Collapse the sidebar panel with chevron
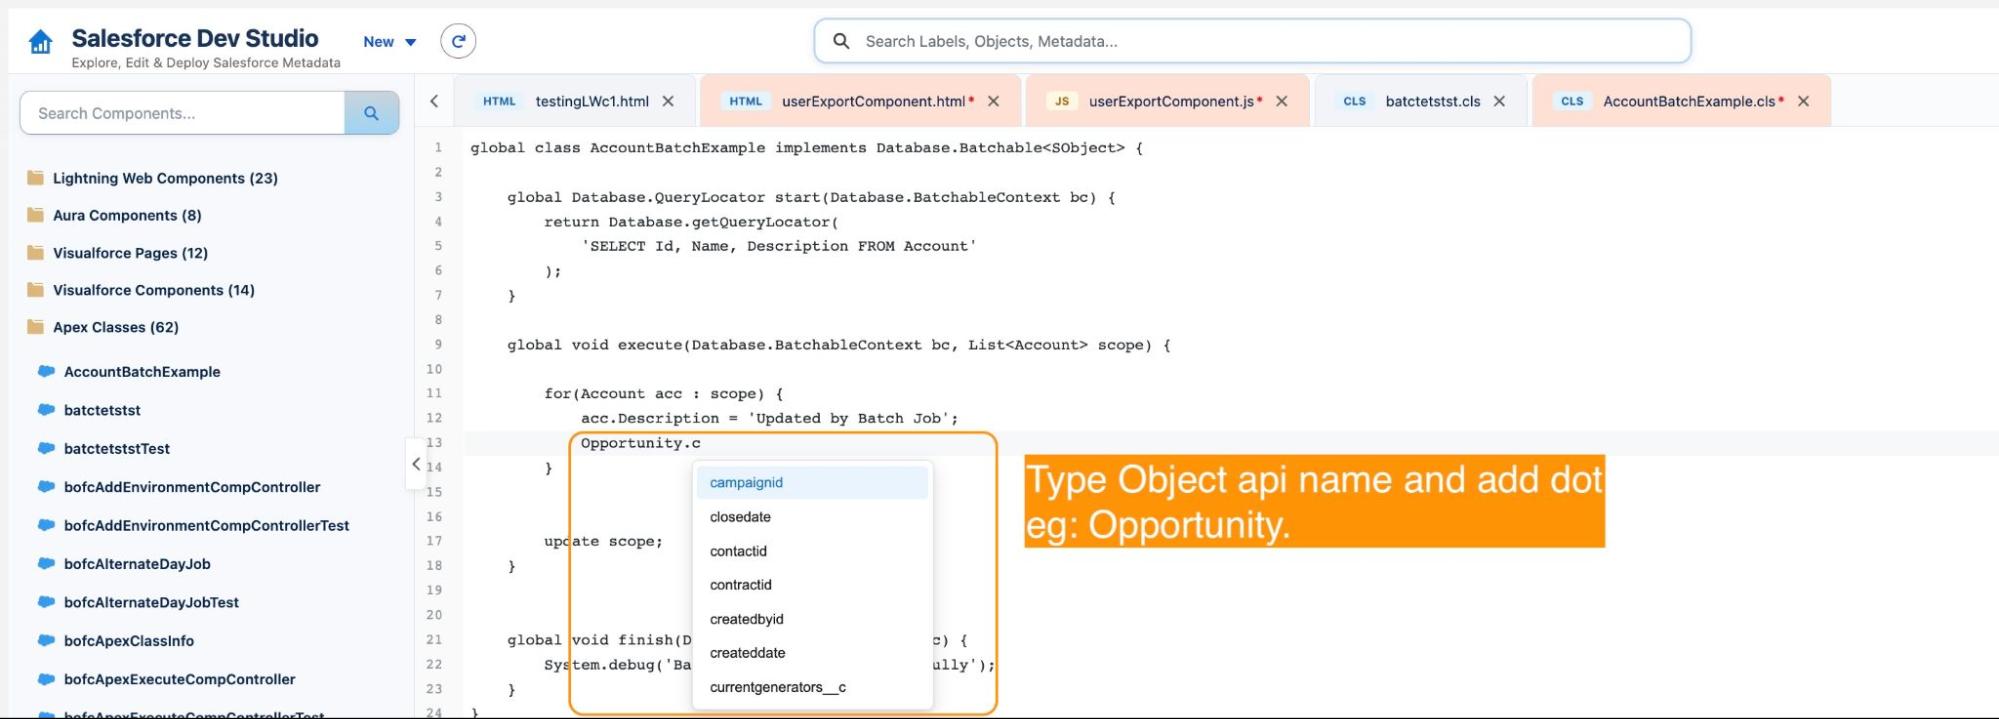The width and height of the screenshot is (1999, 719). [x=416, y=464]
